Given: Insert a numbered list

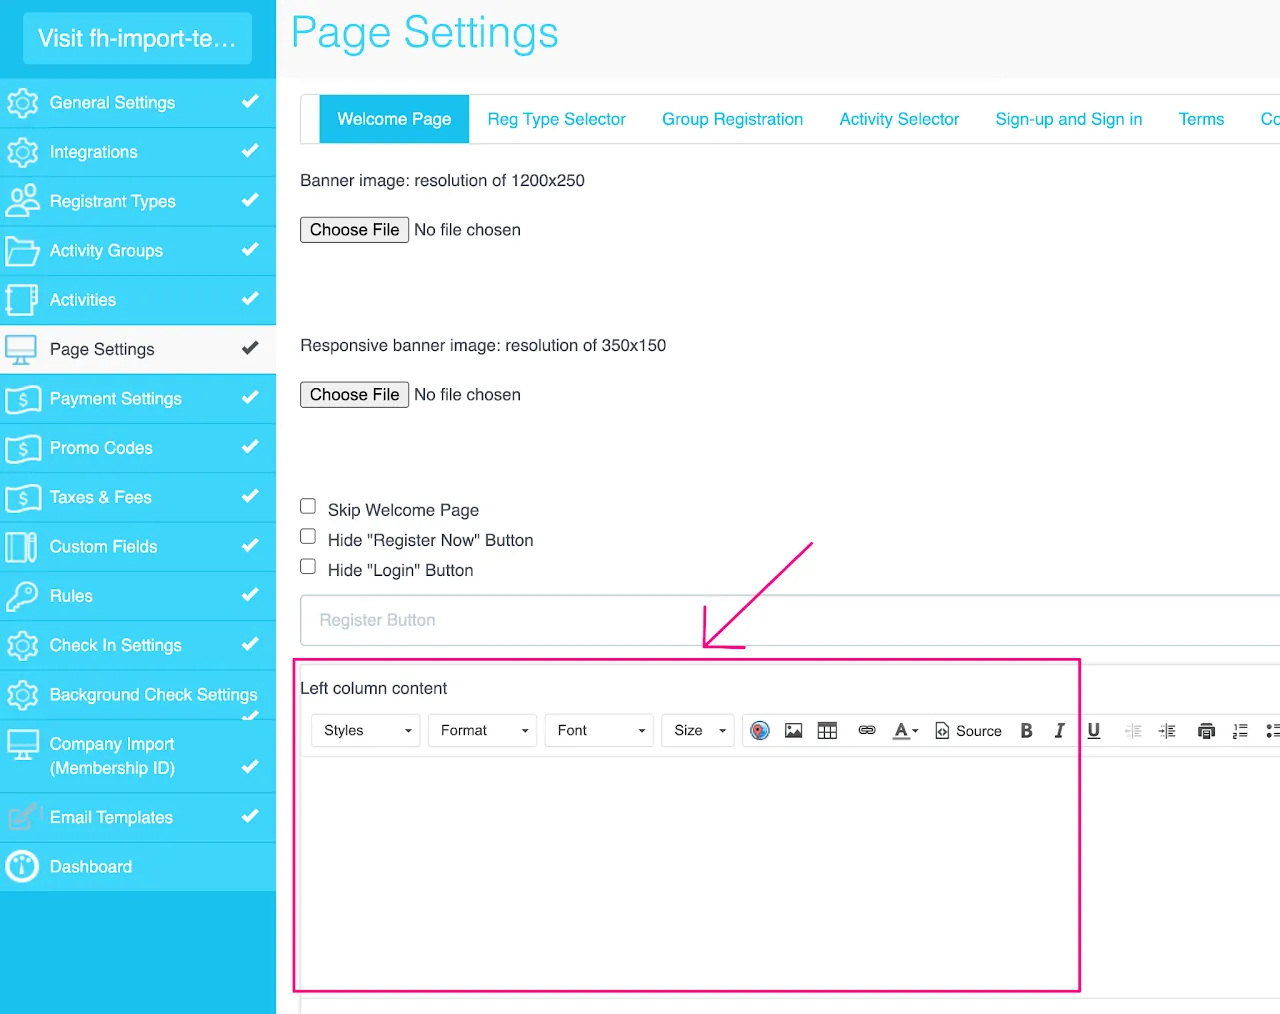Looking at the screenshot, I should (1240, 731).
